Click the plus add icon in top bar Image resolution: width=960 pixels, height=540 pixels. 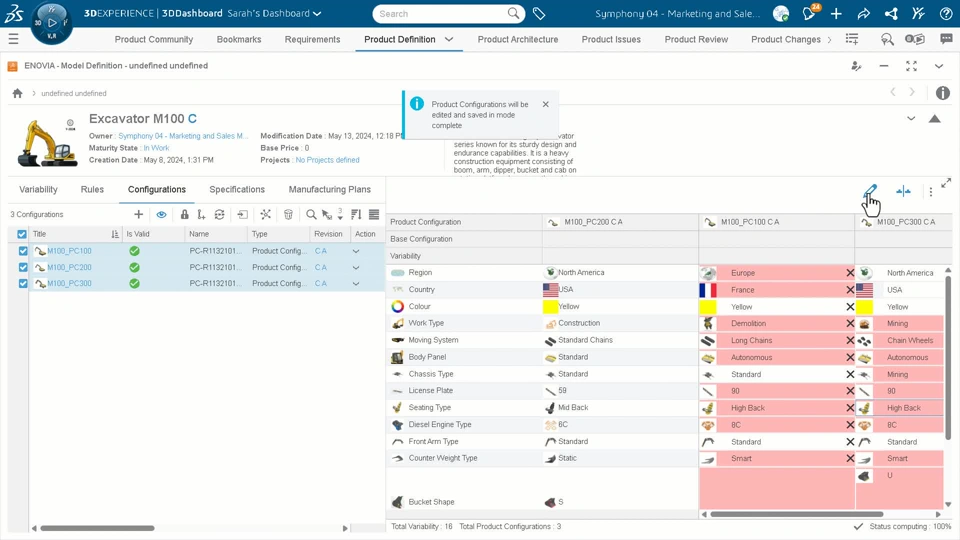836,13
